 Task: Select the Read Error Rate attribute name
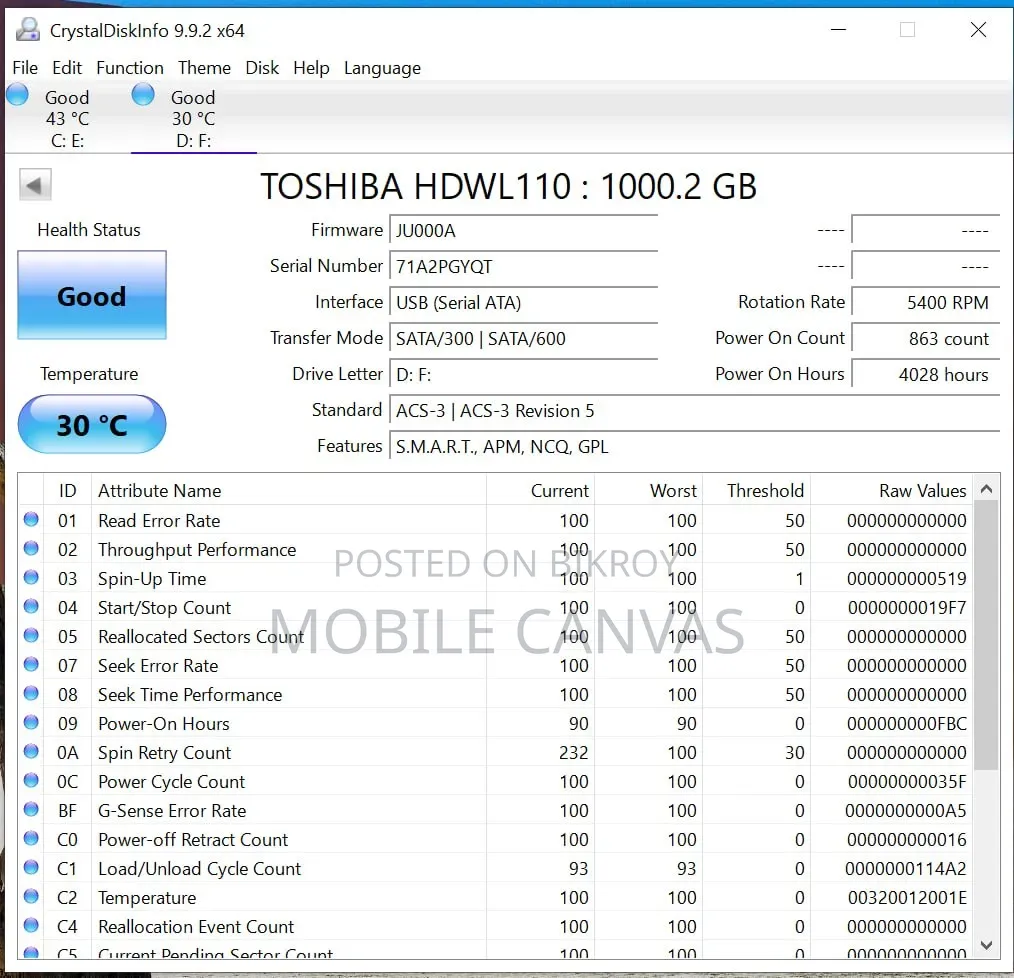point(159,521)
